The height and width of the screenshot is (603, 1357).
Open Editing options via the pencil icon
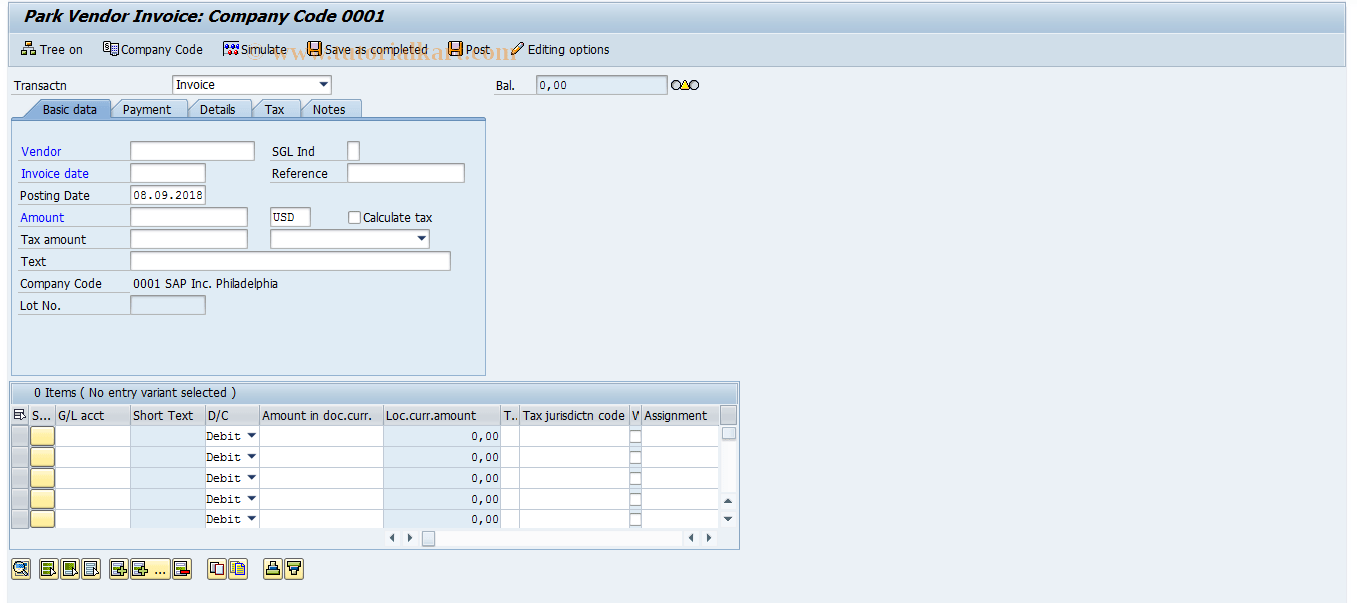coord(518,49)
